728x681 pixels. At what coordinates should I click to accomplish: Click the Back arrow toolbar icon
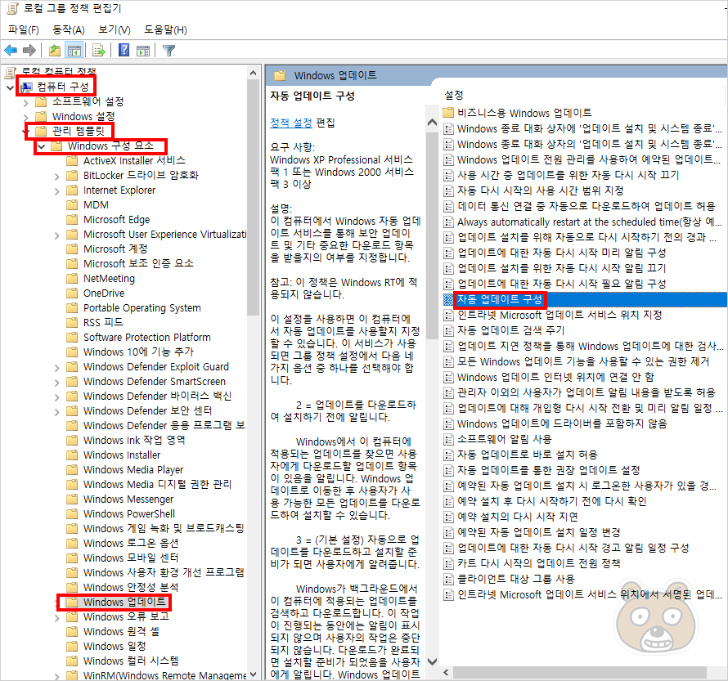coord(11,50)
